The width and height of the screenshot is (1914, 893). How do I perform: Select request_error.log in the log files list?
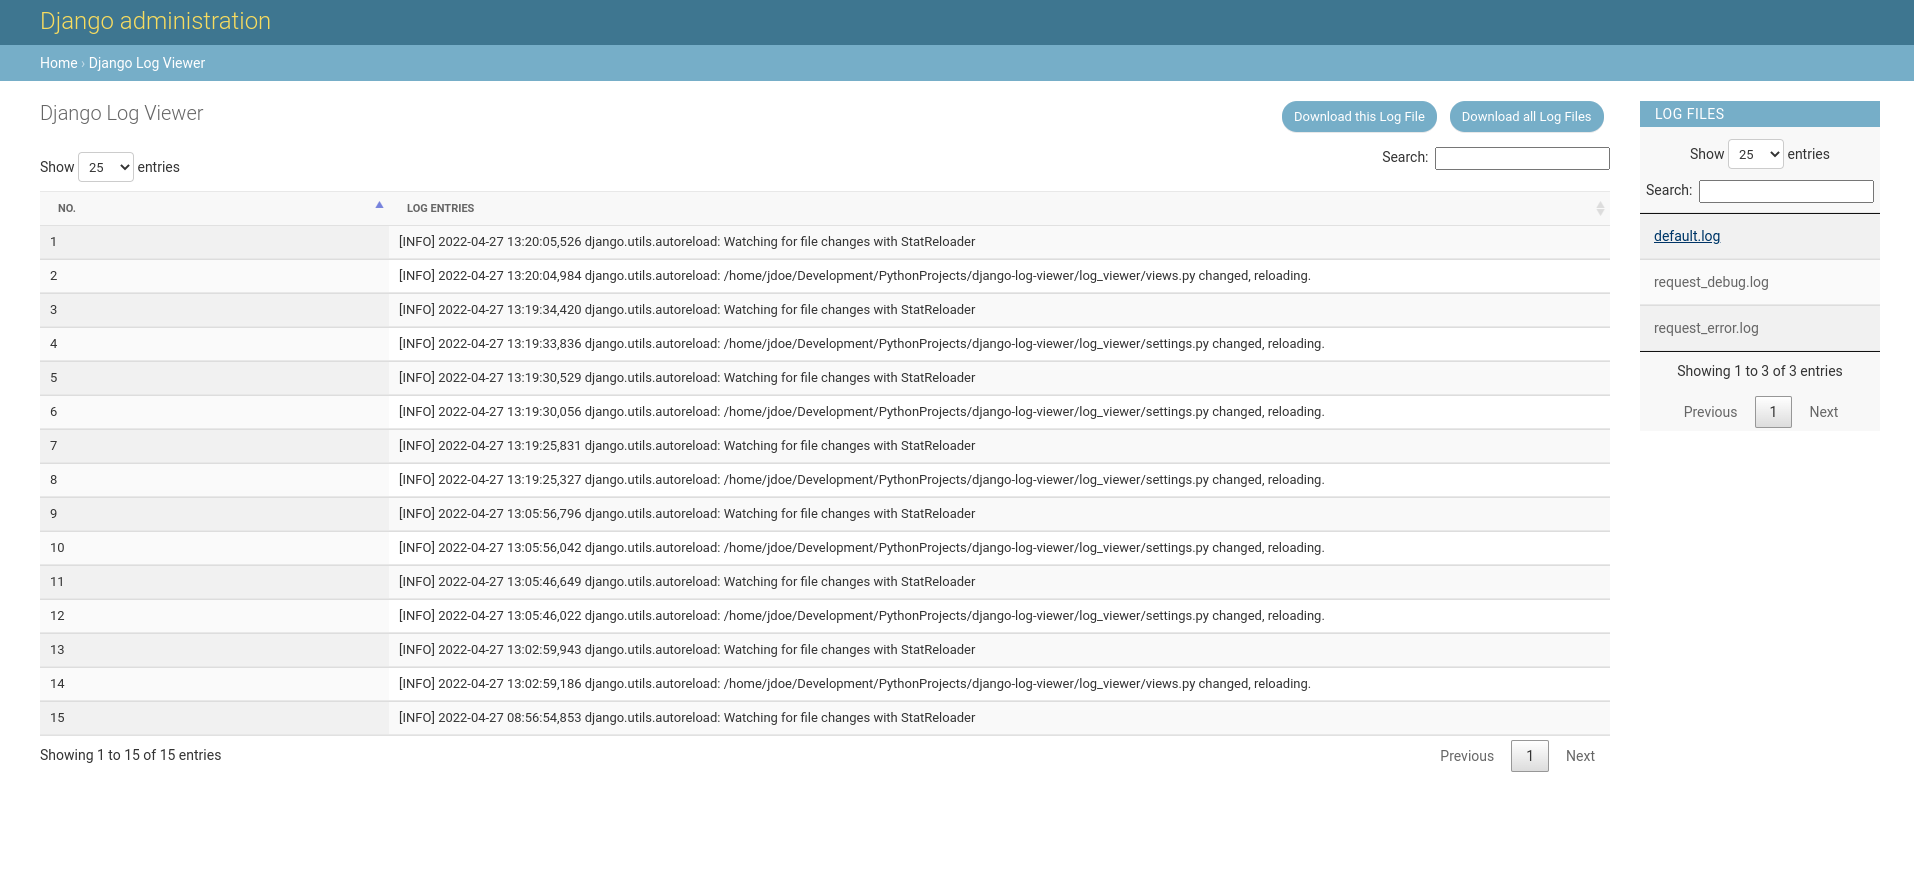1706,328
